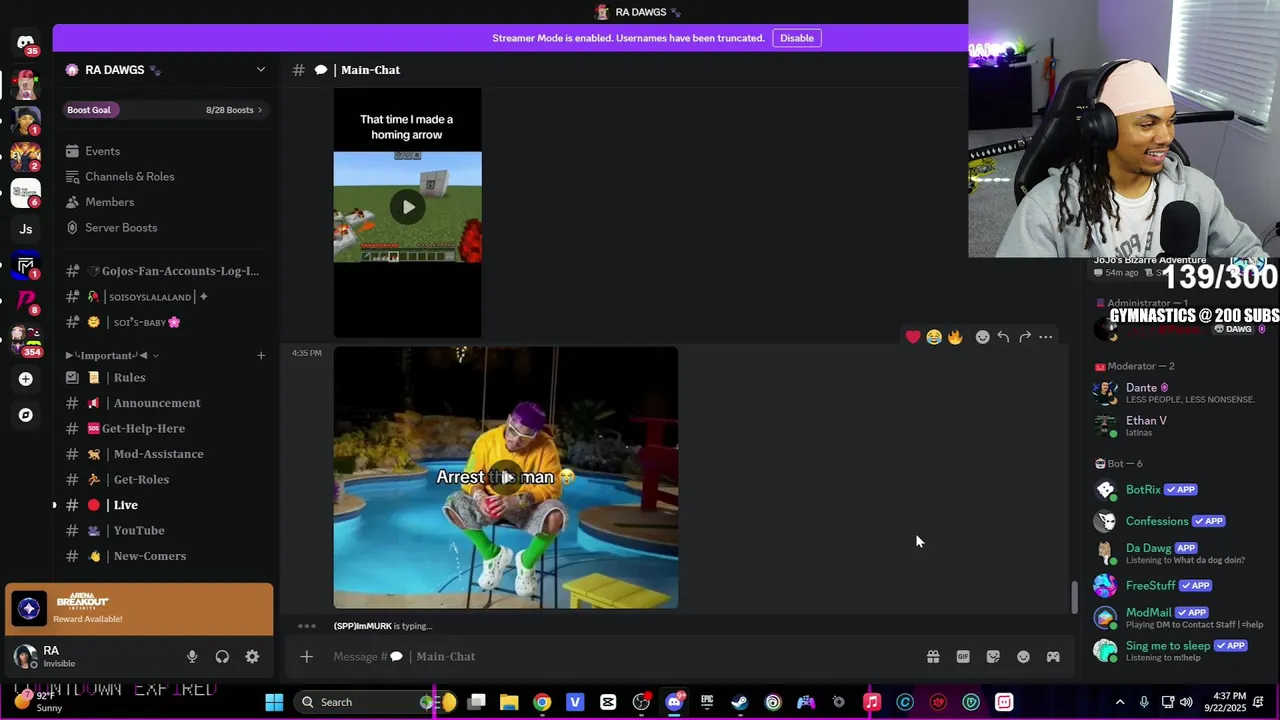Open the Activities game controller icon
The height and width of the screenshot is (720, 1280).
(x=1053, y=657)
